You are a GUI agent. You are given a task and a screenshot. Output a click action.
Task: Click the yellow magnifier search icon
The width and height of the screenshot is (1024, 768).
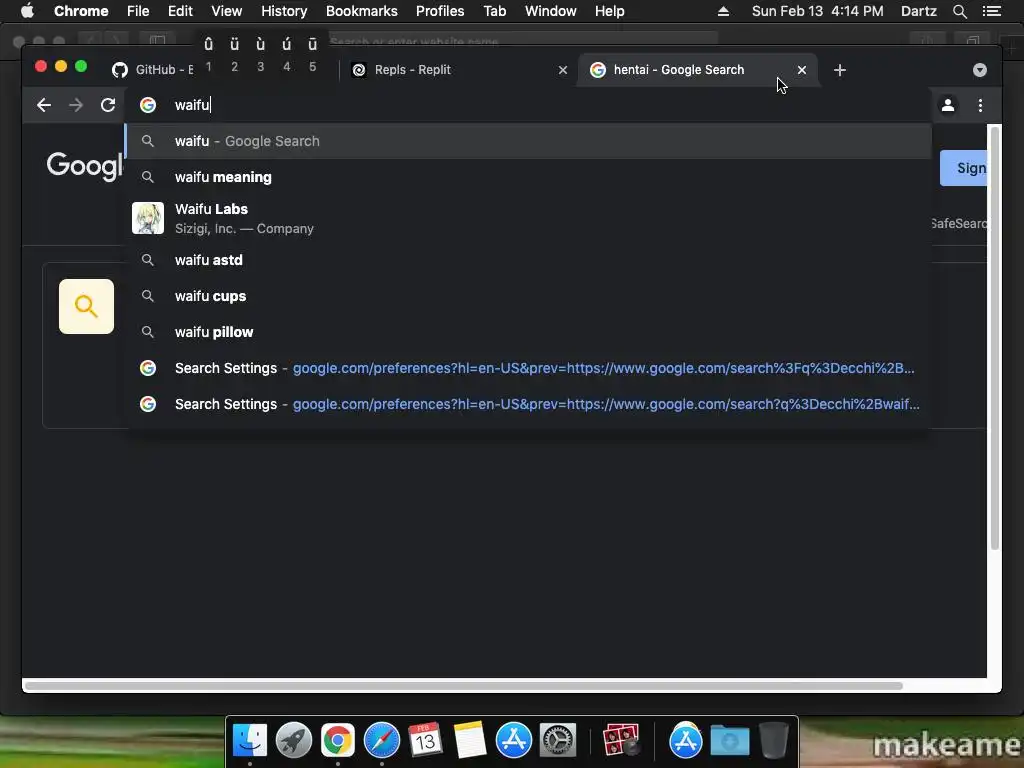86,306
